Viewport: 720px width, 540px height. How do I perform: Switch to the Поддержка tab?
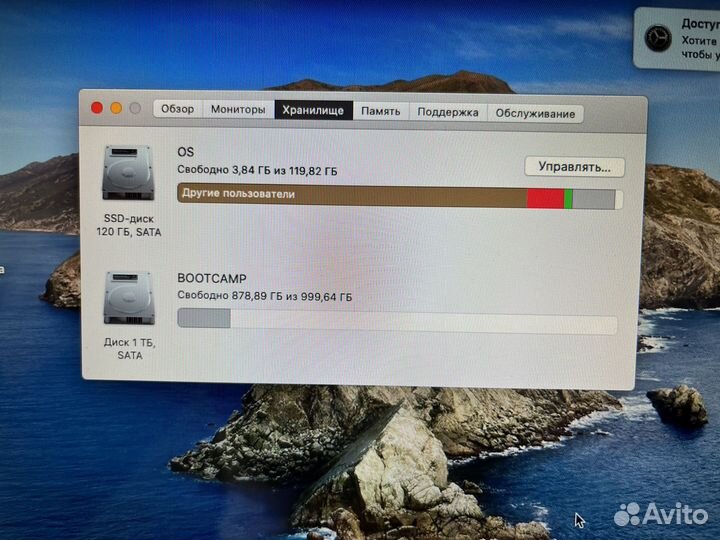click(x=448, y=112)
